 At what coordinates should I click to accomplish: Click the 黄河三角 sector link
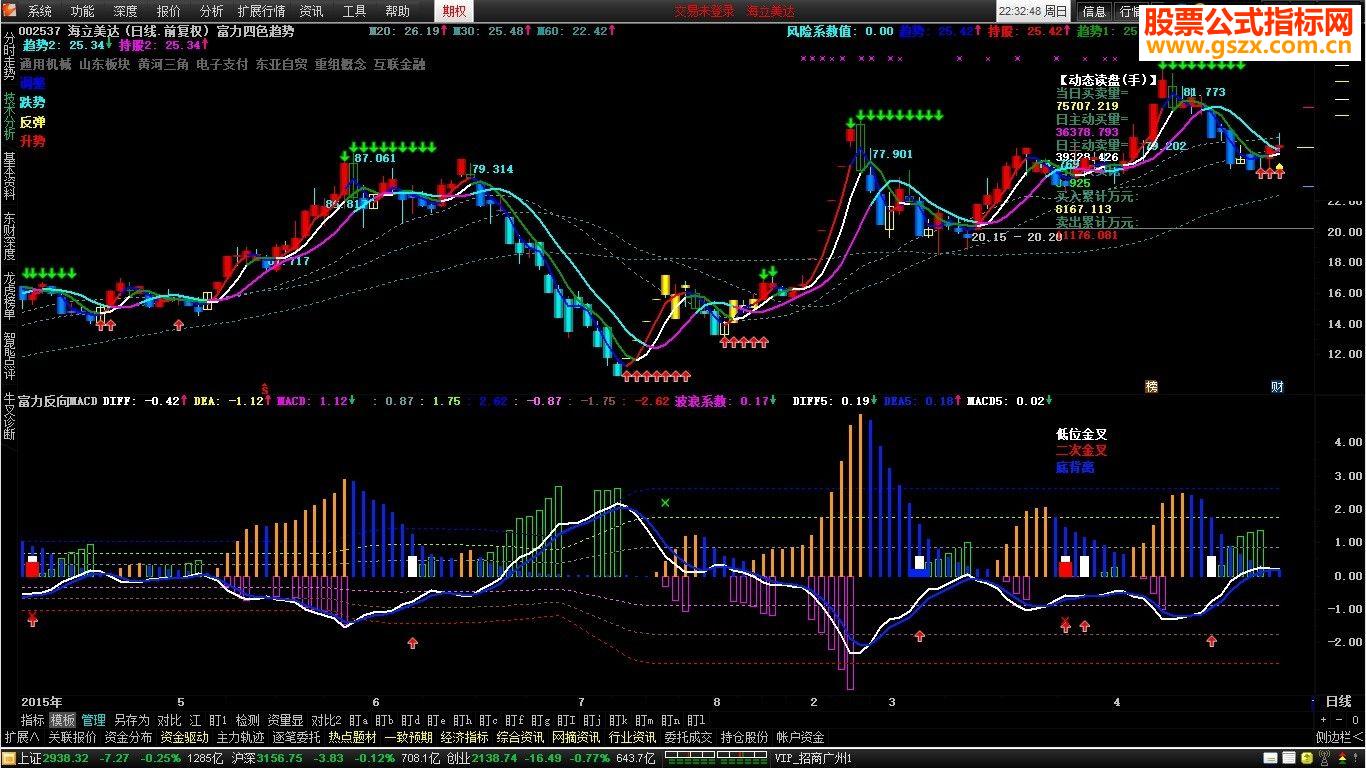point(163,64)
